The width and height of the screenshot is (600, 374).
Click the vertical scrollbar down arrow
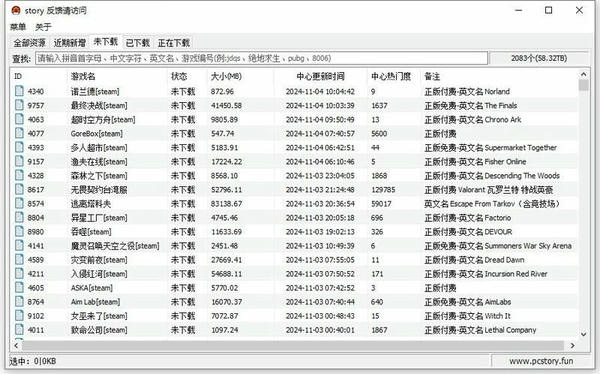coord(584,334)
